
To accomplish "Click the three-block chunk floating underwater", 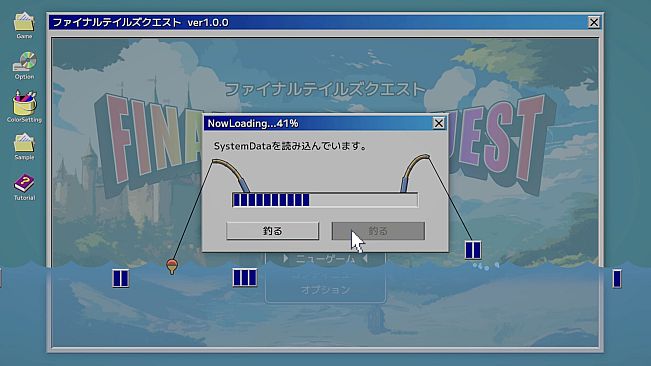I will [x=245, y=278].
